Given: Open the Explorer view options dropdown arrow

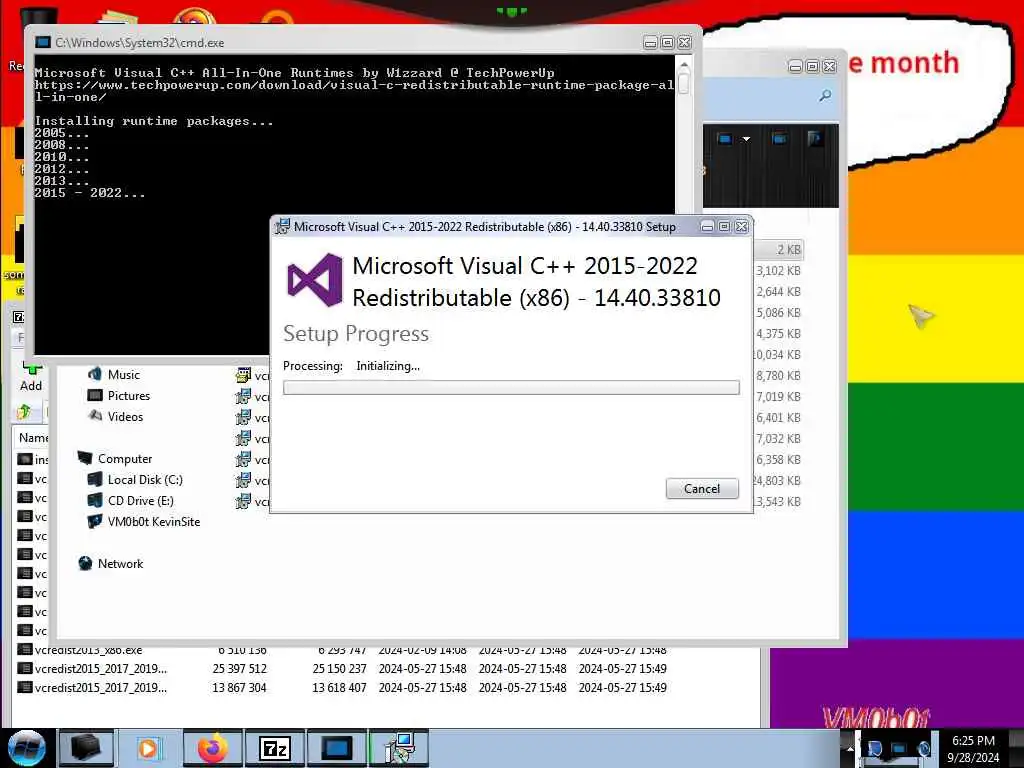Looking at the screenshot, I should pyautogui.click(x=746, y=138).
